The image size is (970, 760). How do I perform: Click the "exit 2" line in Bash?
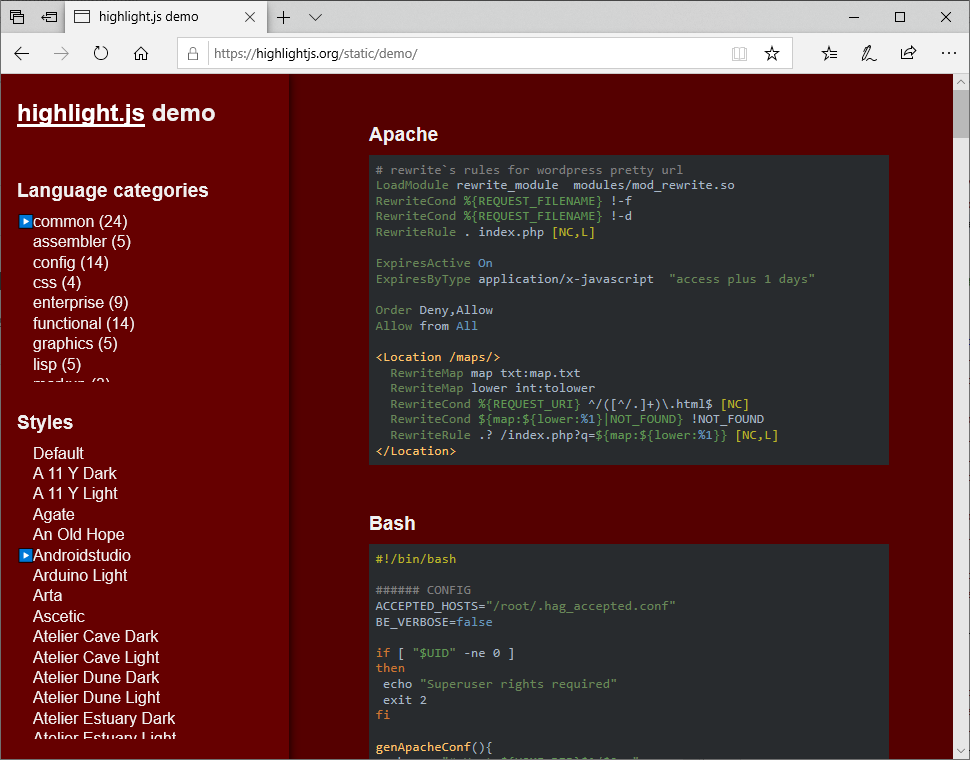click(405, 700)
